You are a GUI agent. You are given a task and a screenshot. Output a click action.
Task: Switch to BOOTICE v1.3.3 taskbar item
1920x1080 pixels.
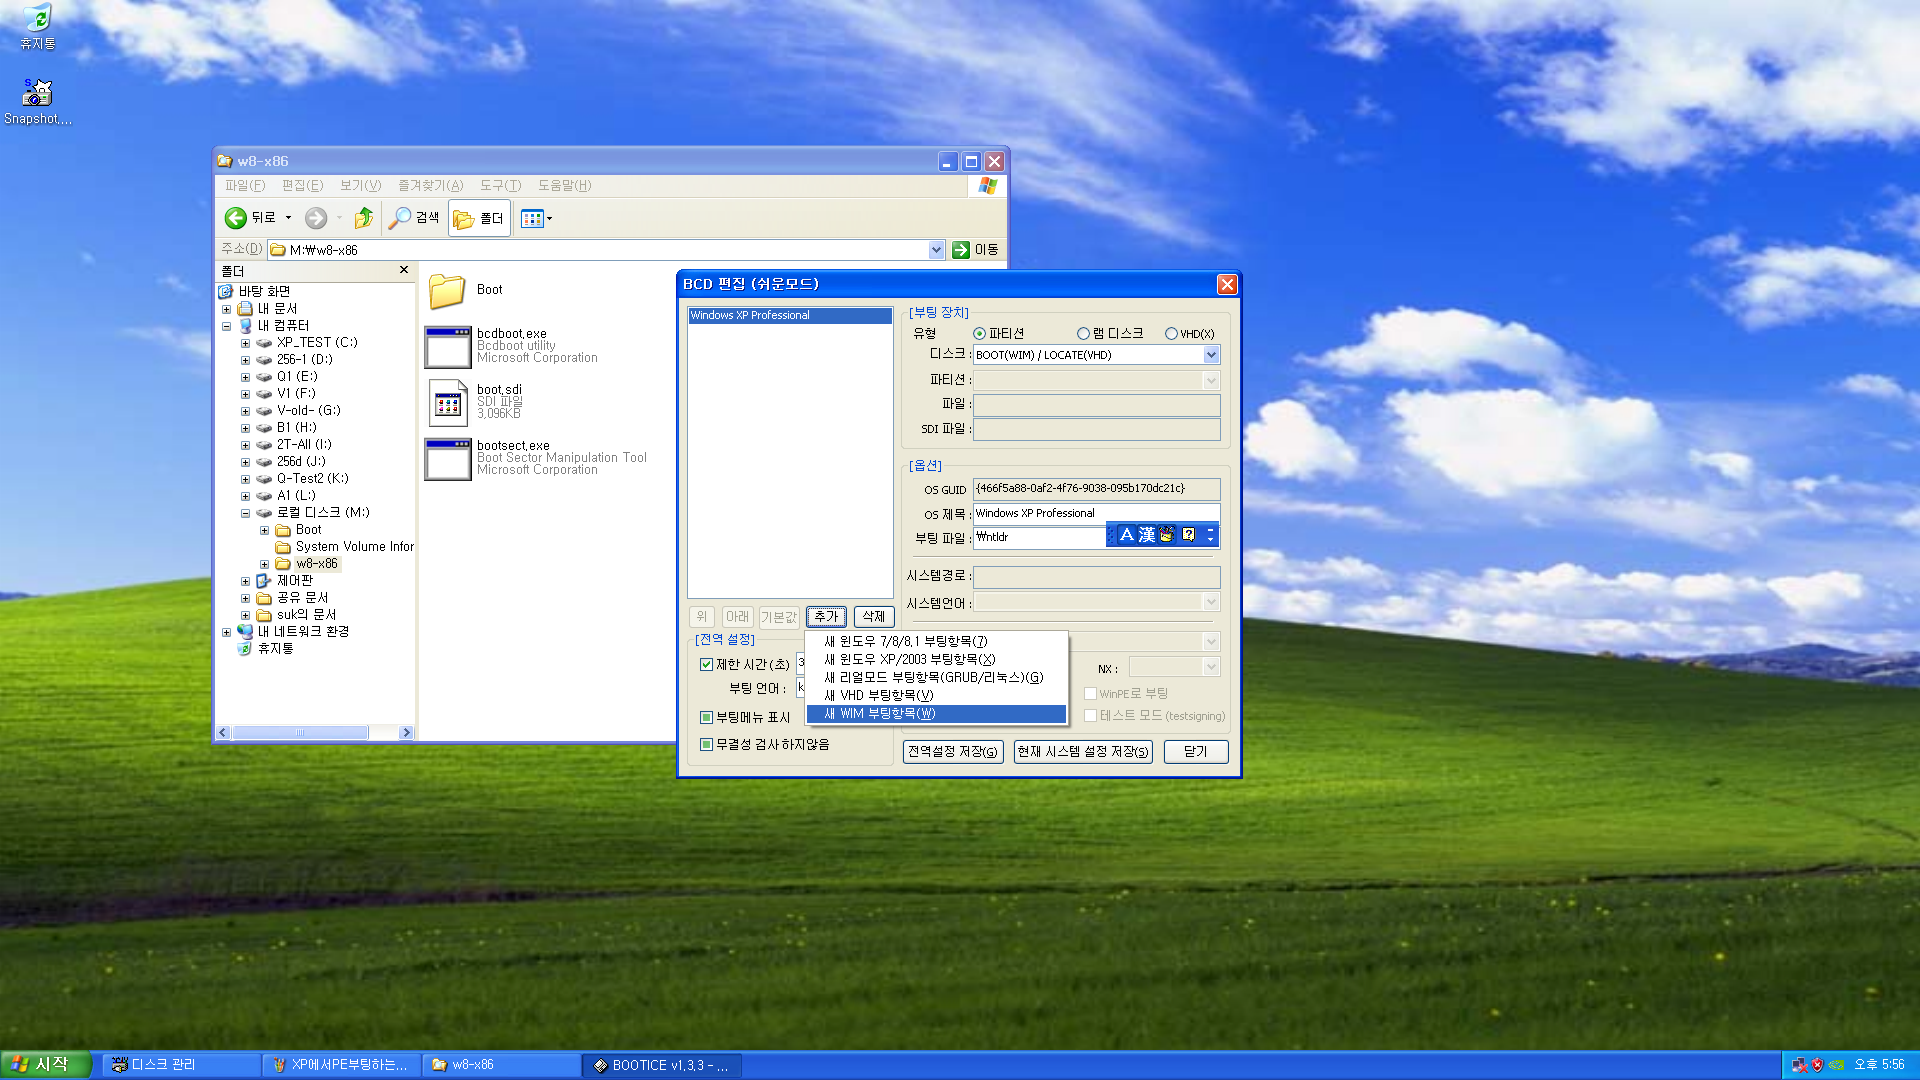pos(662,1066)
